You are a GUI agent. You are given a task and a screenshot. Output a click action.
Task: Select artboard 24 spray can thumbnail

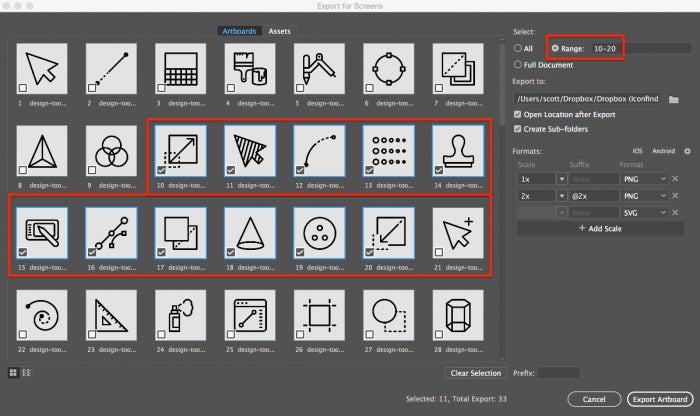181,315
